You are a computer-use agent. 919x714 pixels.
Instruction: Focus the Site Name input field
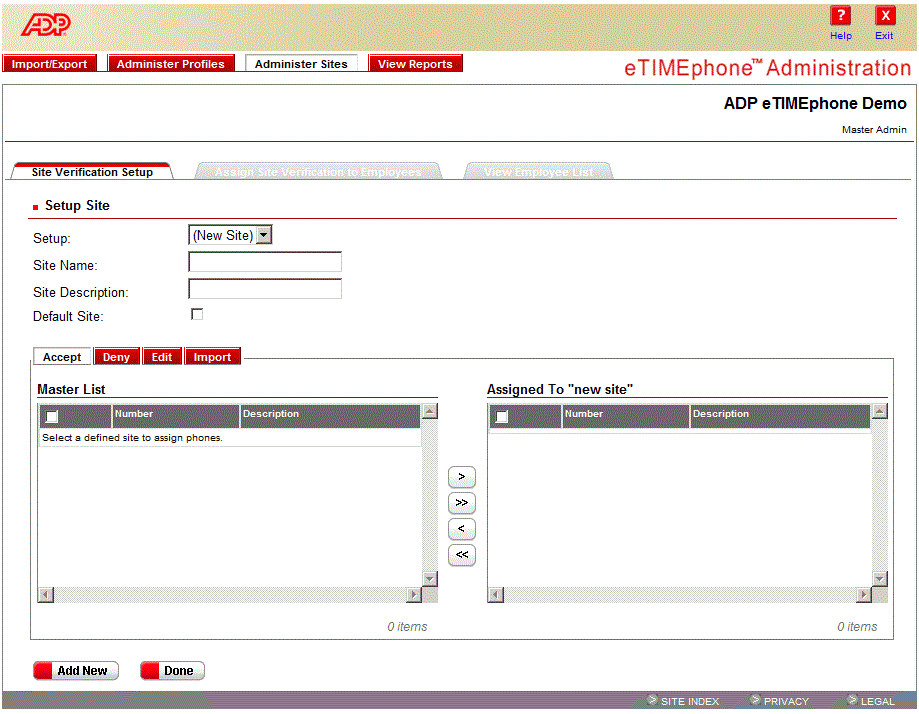click(265, 262)
